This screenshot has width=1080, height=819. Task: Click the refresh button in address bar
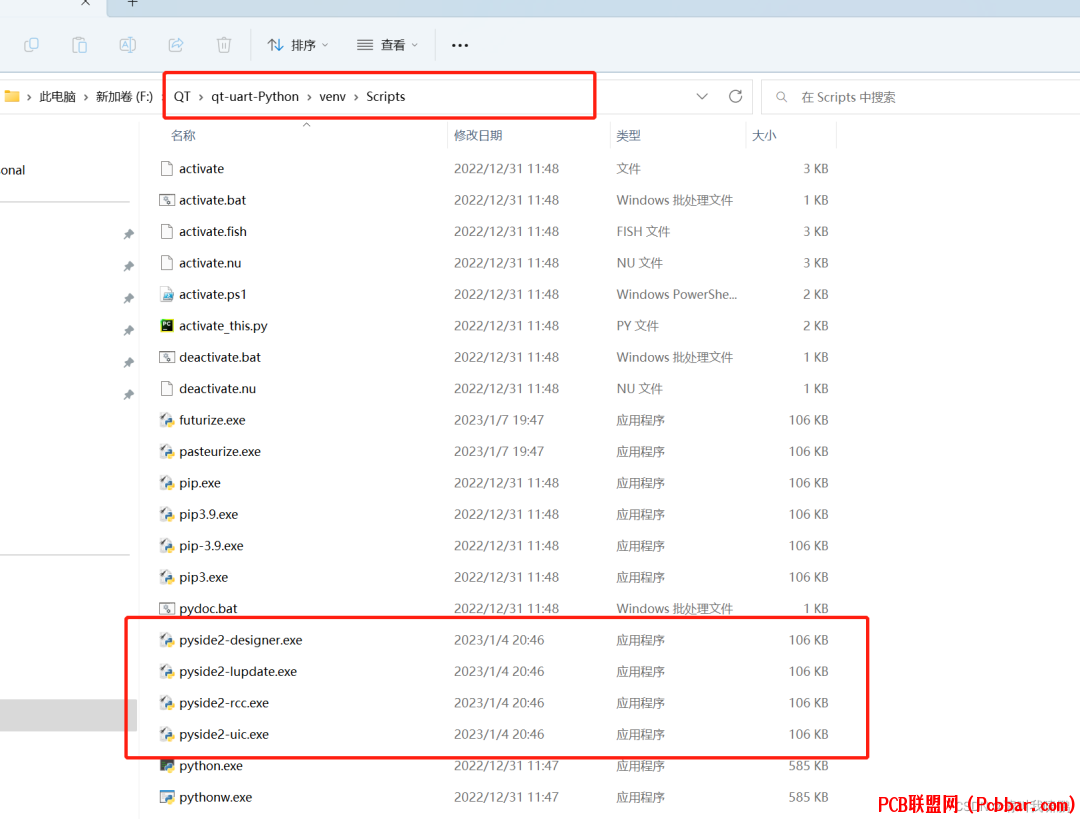[736, 96]
